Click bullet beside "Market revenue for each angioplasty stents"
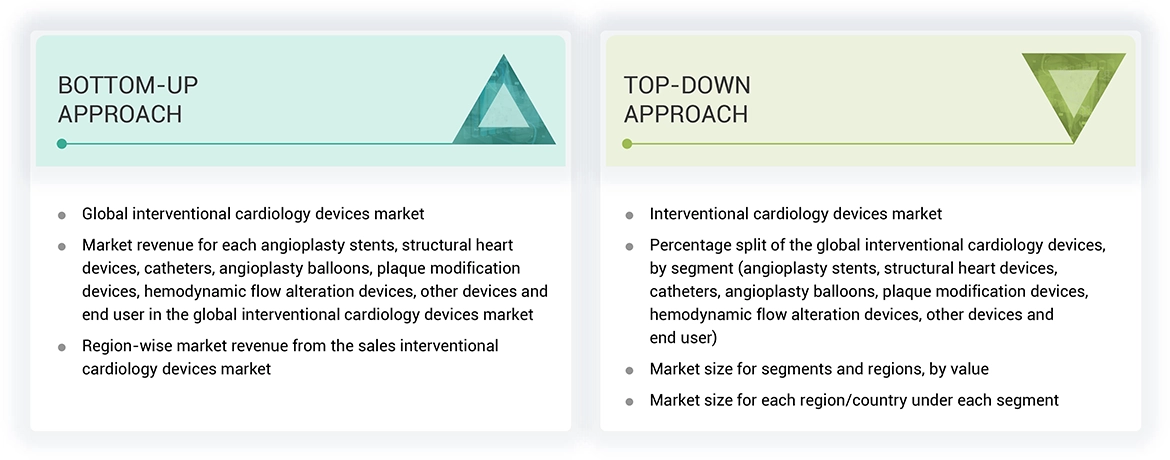 click(x=62, y=246)
